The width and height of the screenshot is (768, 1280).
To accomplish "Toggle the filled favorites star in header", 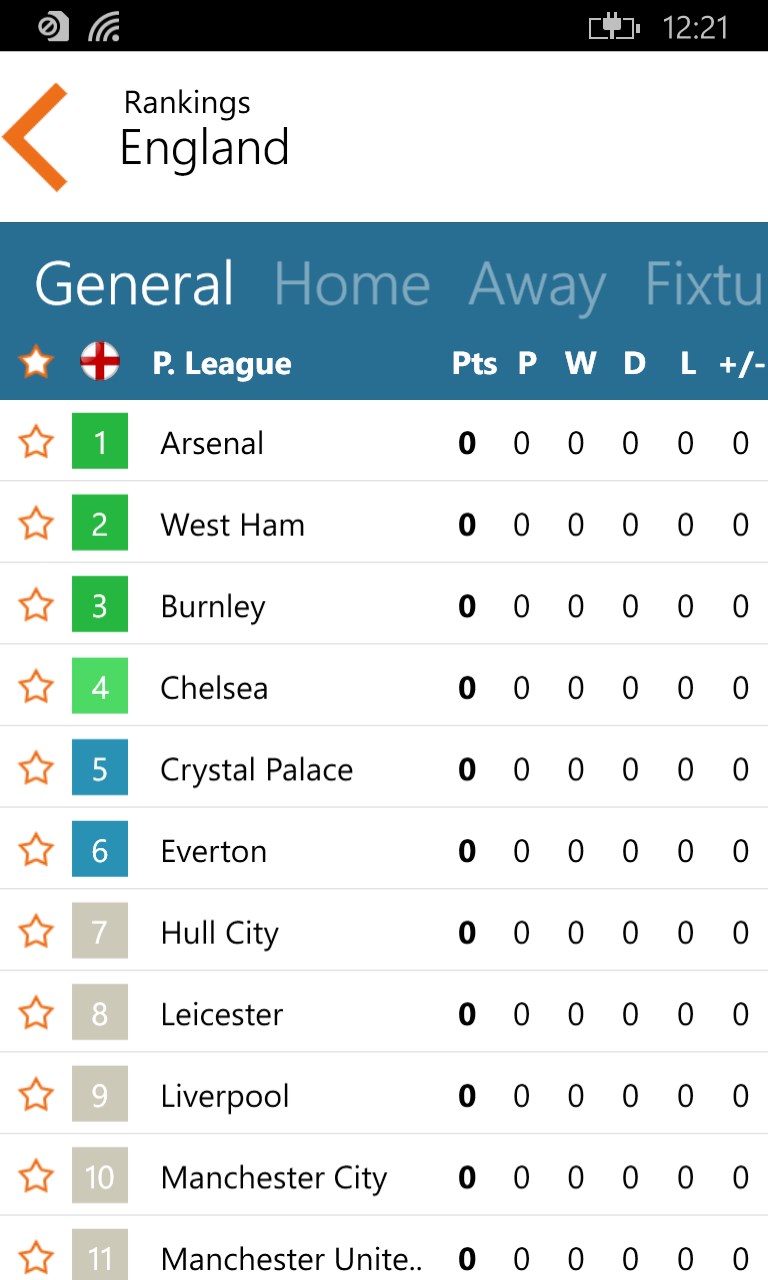I will point(36,362).
